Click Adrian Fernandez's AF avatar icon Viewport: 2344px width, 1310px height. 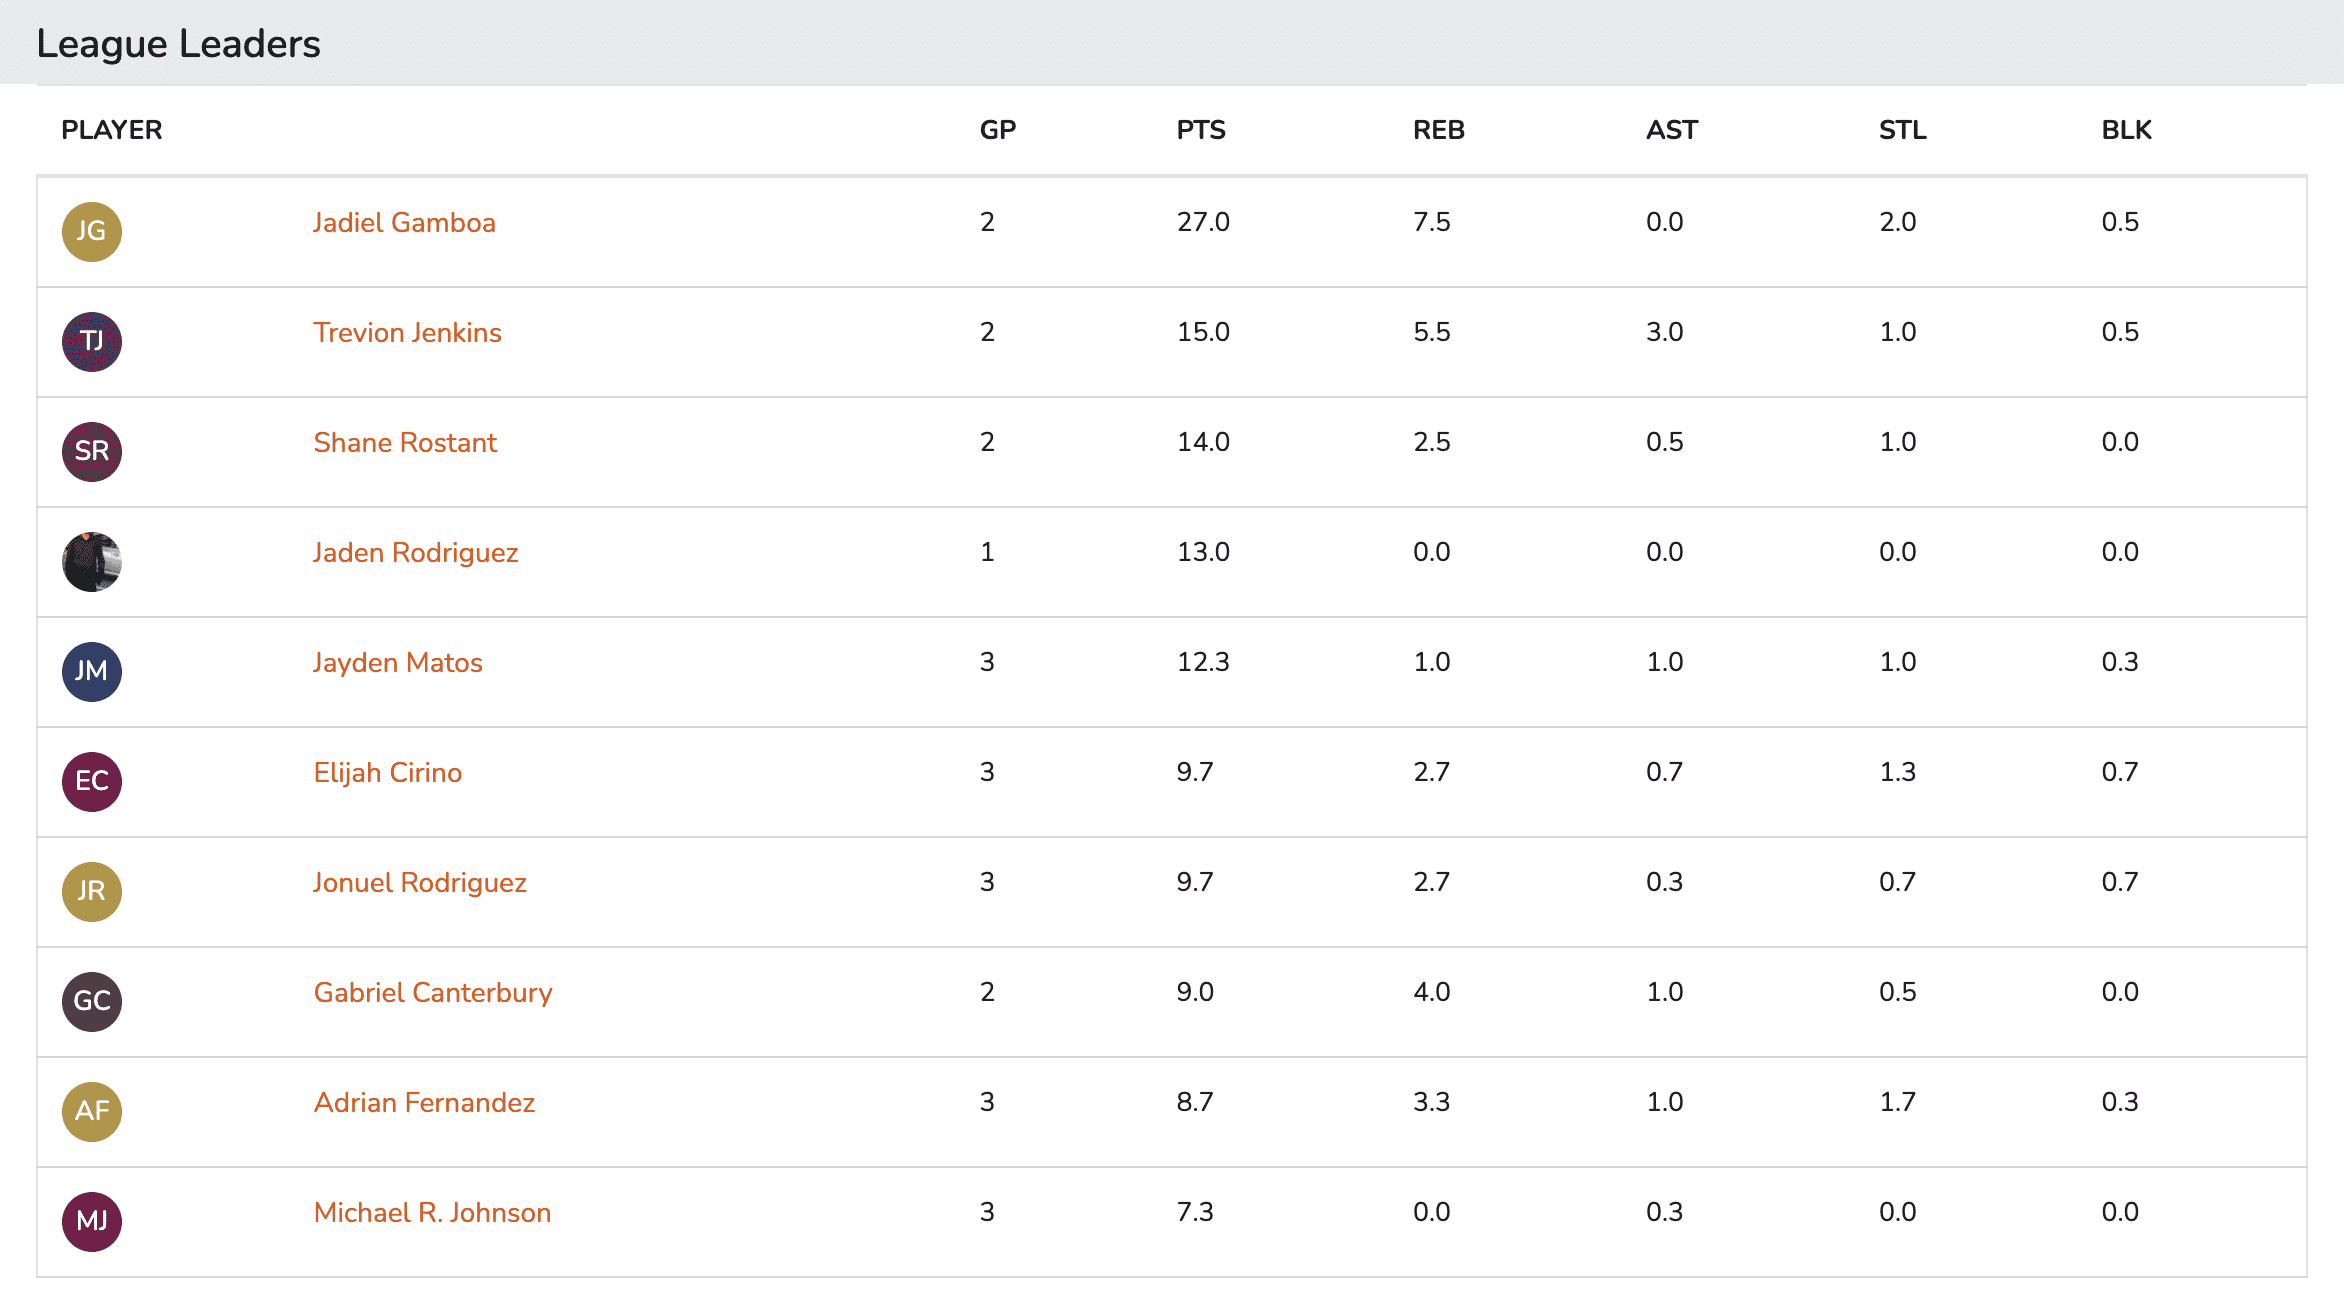pyautogui.click(x=92, y=1112)
